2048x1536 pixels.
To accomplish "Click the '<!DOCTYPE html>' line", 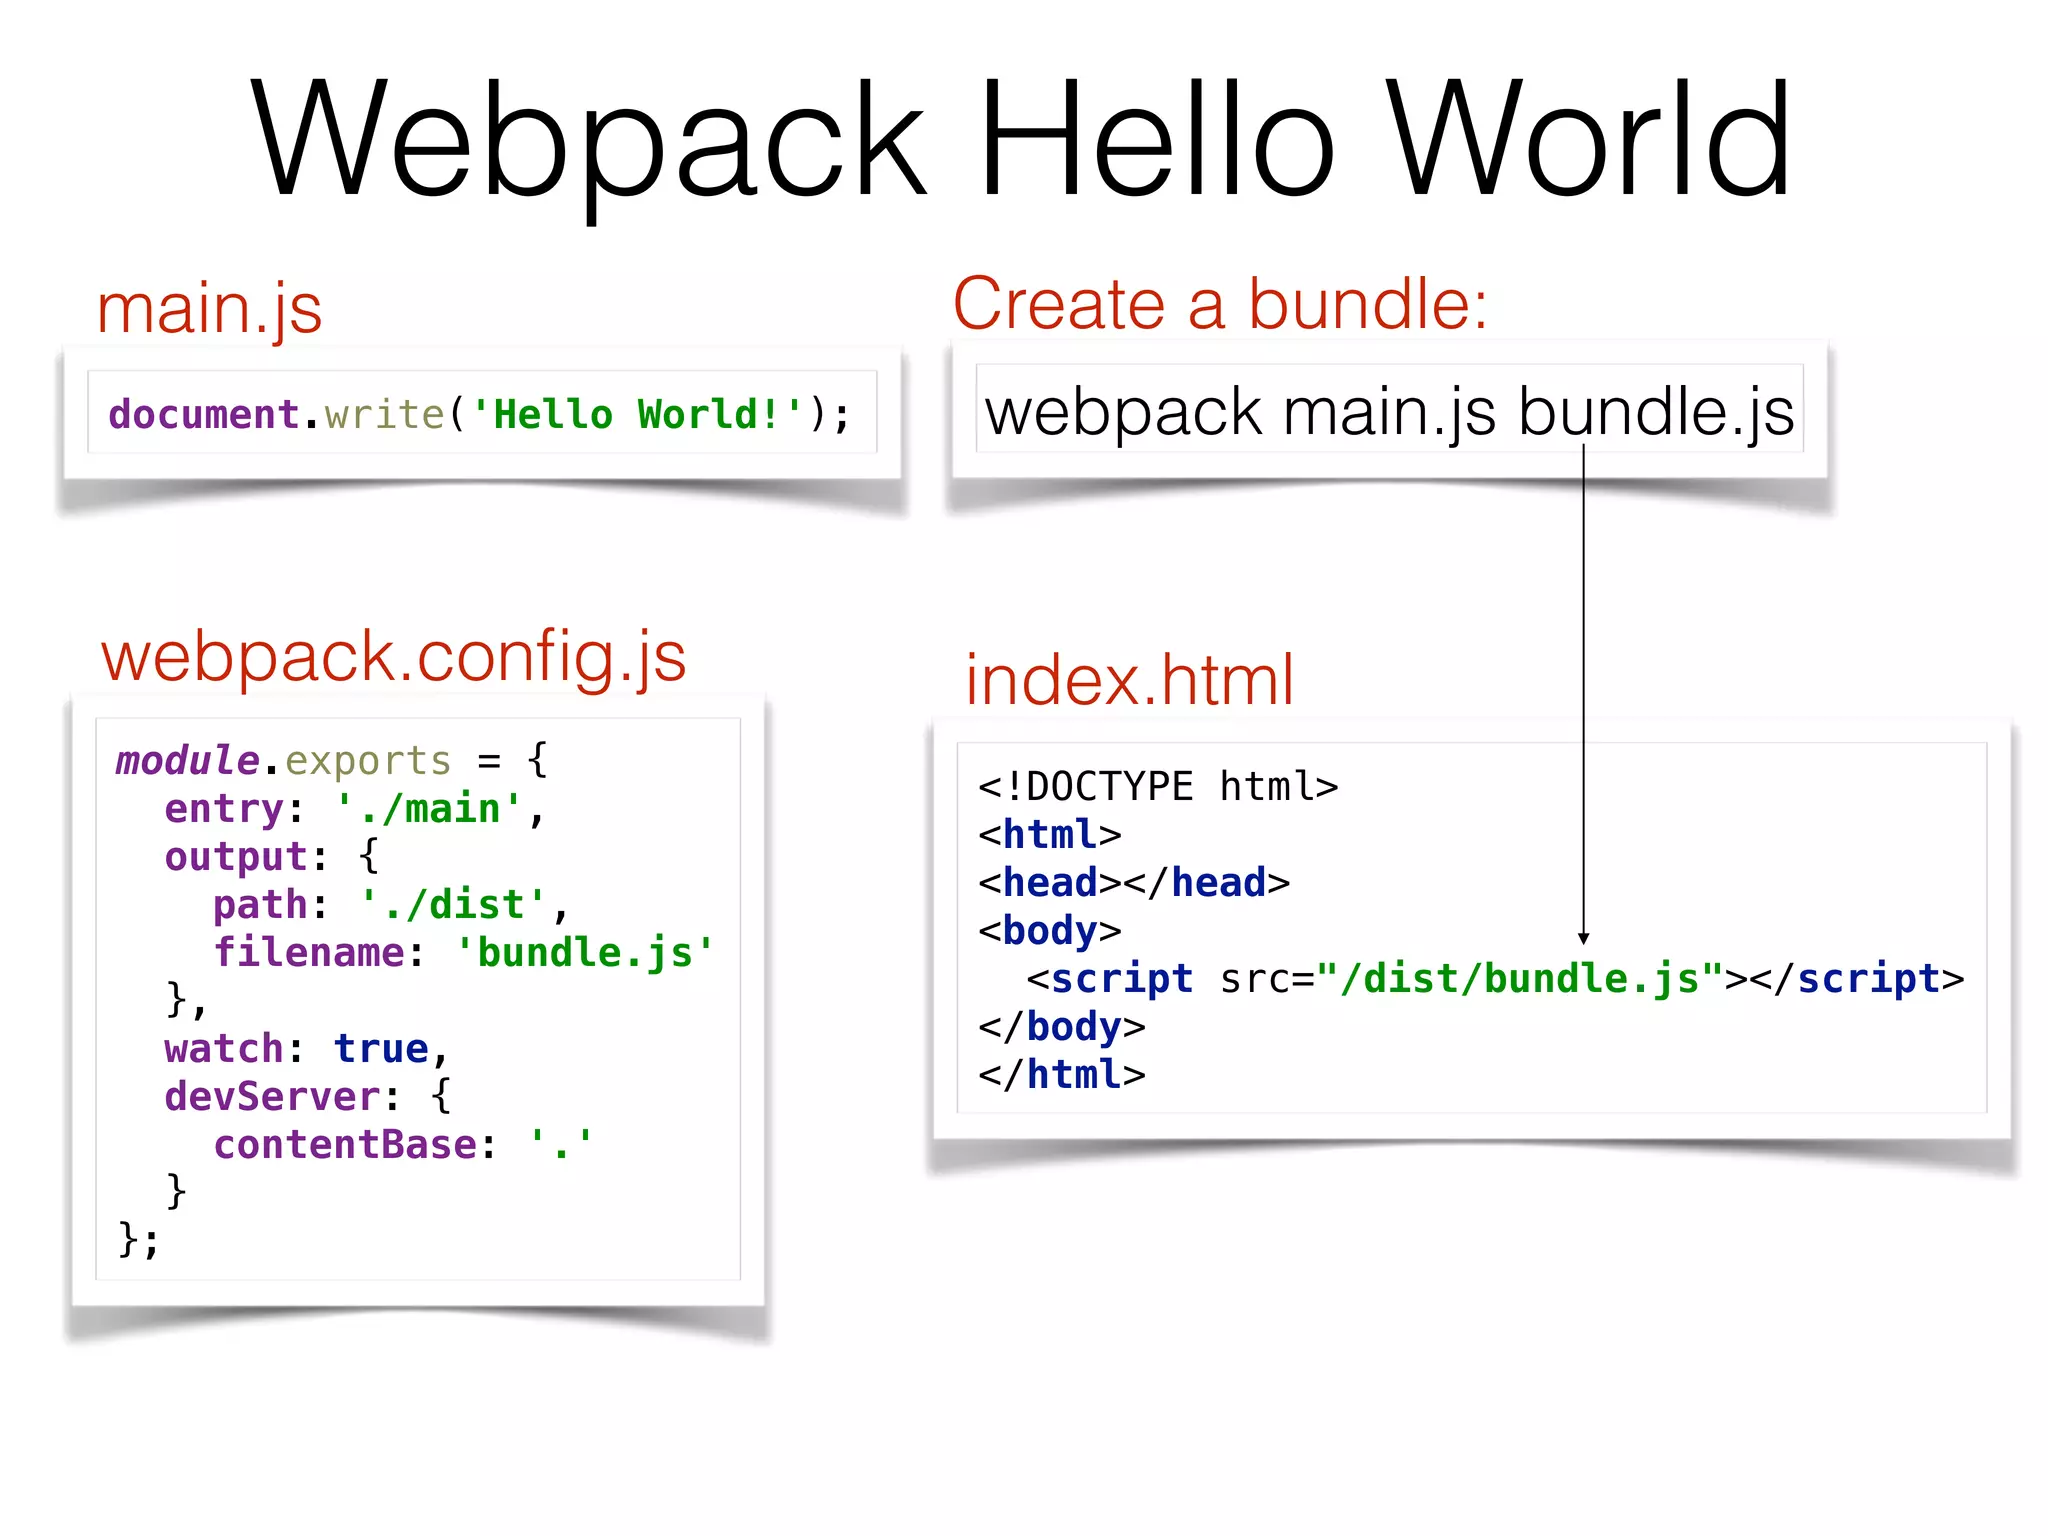I will [x=1158, y=786].
